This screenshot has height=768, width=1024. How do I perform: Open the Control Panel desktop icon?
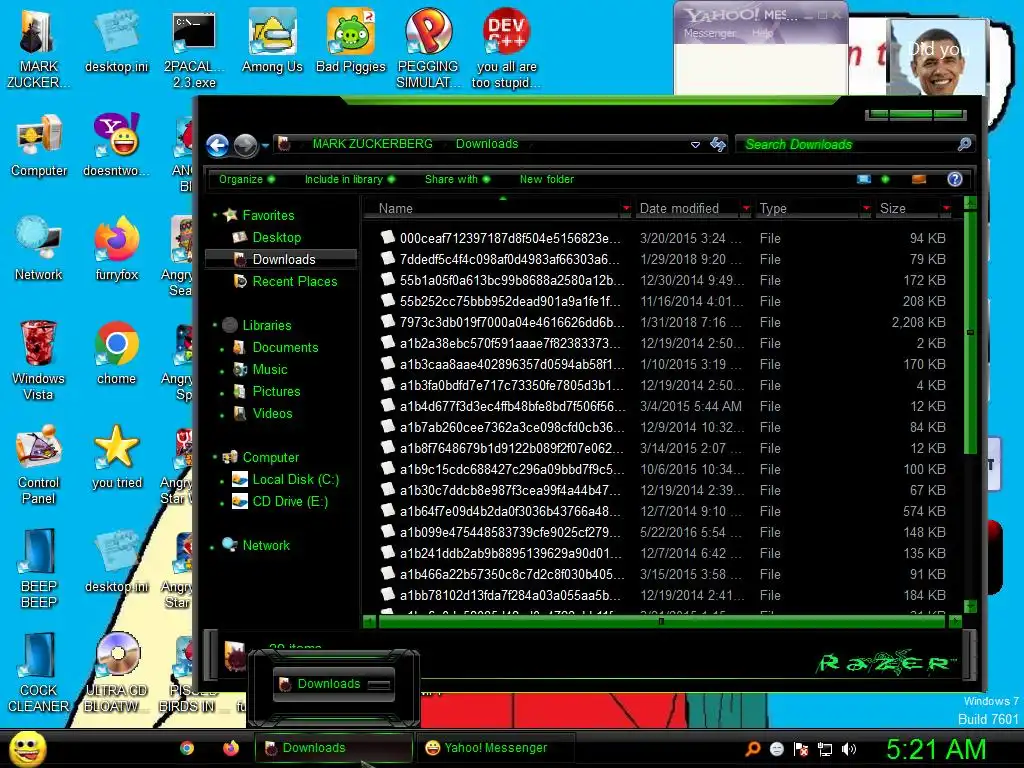[39, 465]
